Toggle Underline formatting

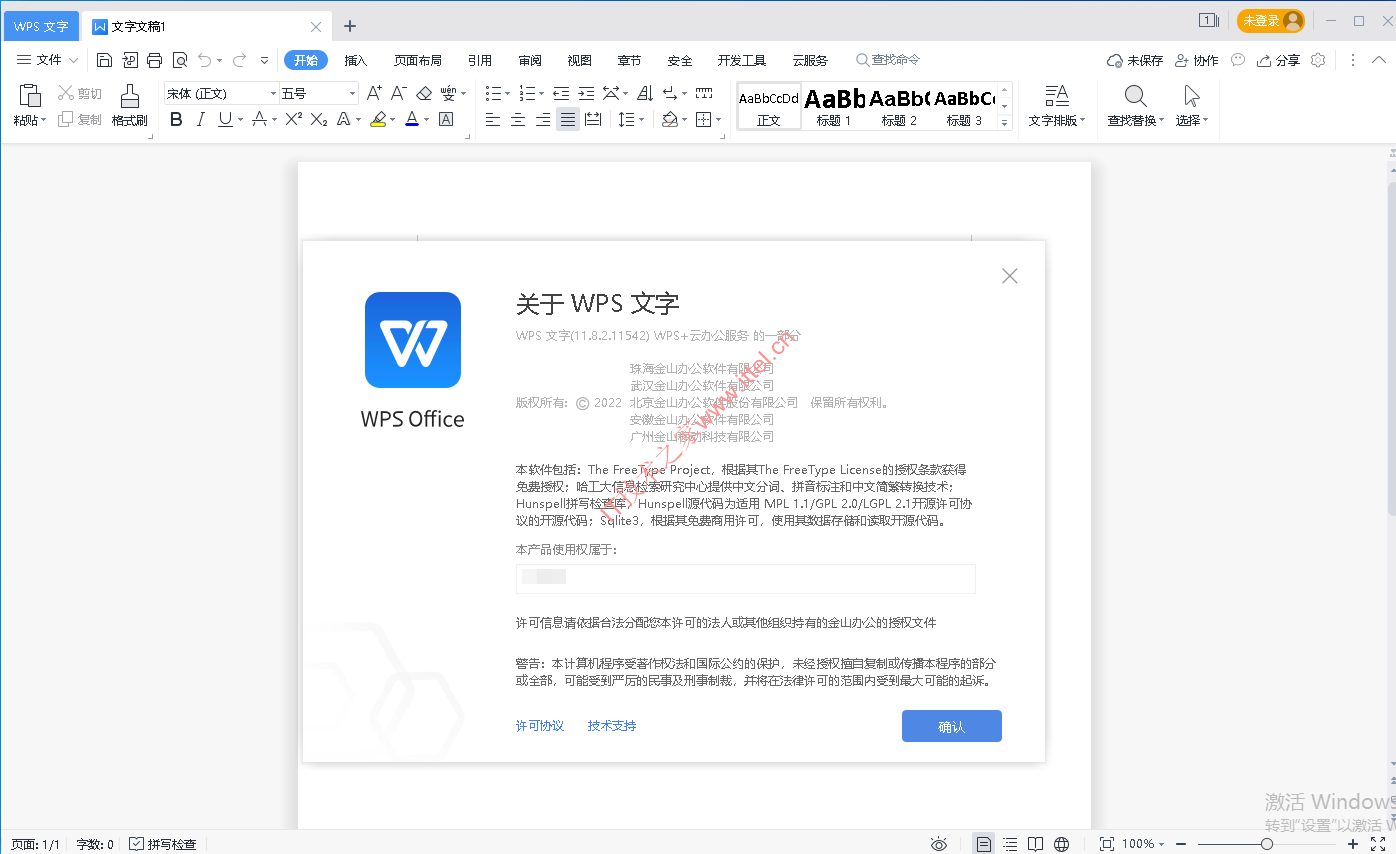(224, 119)
